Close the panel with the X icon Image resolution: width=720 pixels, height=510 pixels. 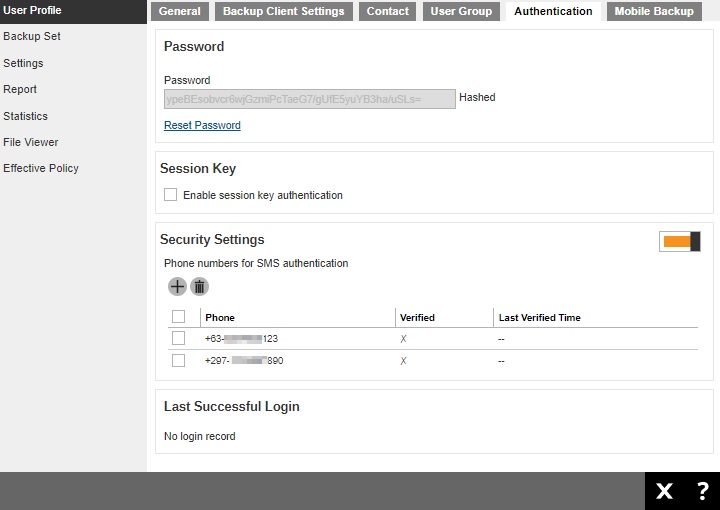664,491
